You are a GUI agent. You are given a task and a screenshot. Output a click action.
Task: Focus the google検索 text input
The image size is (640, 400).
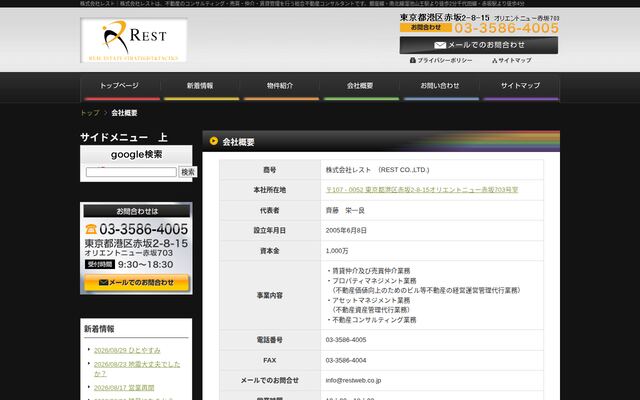(x=131, y=172)
